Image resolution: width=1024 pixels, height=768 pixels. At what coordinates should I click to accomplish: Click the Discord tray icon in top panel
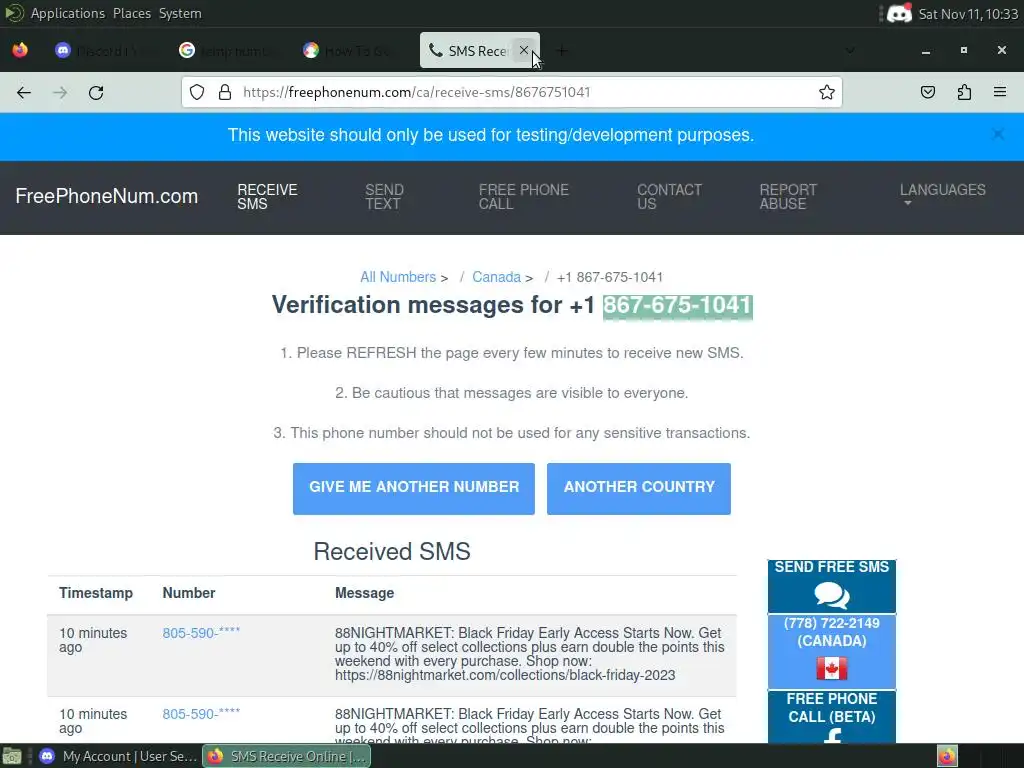pyautogui.click(x=899, y=13)
